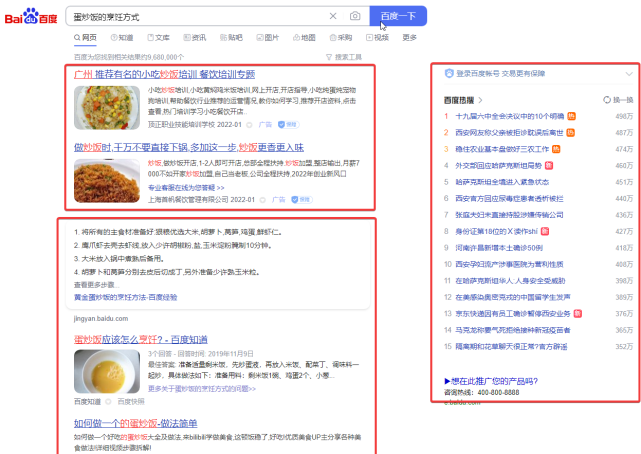
Task: Switch to the 图片 tab
Action: click(267, 38)
